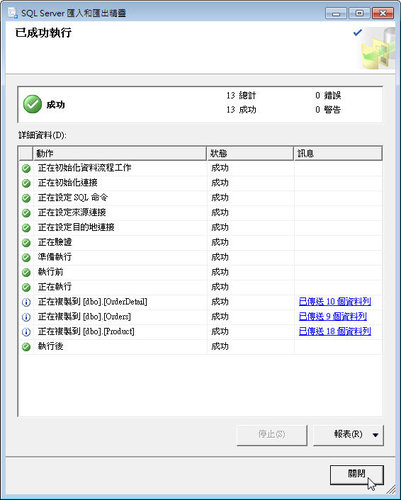401x500 pixels.
Task: Click the blue checkmark icon in the header
Action: pyautogui.click(x=358, y=33)
